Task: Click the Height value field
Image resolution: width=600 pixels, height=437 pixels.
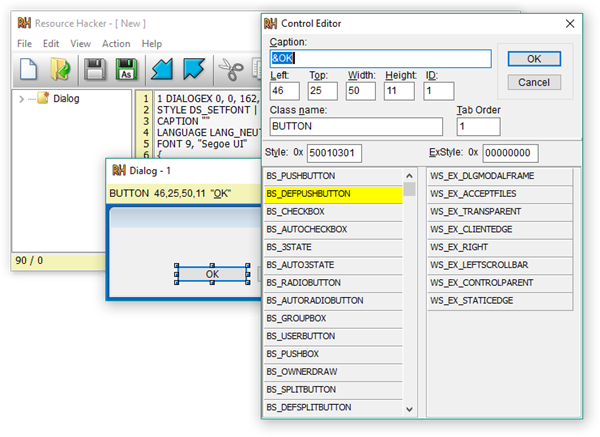Action: [399, 91]
